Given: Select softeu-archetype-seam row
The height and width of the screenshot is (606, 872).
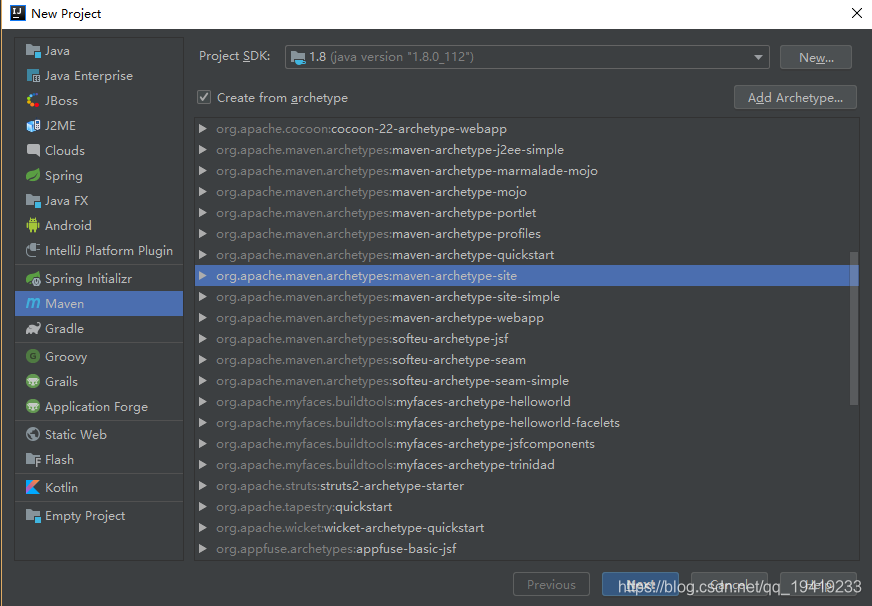Looking at the screenshot, I should tap(526, 360).
